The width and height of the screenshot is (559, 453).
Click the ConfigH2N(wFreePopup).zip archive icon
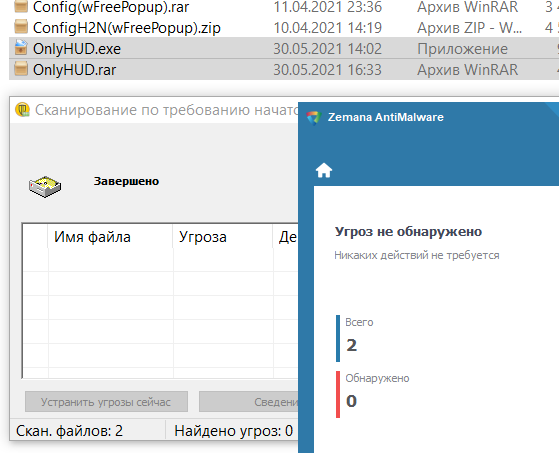(21, 27)
